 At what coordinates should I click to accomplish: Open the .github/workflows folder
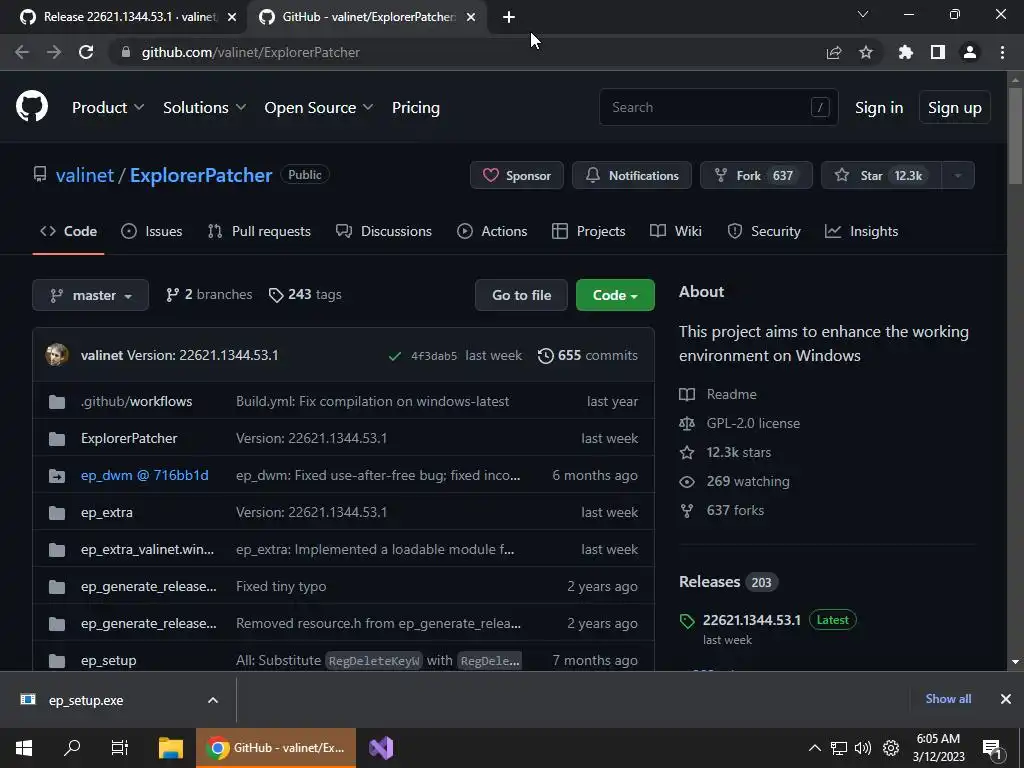(x=136, y=401)
